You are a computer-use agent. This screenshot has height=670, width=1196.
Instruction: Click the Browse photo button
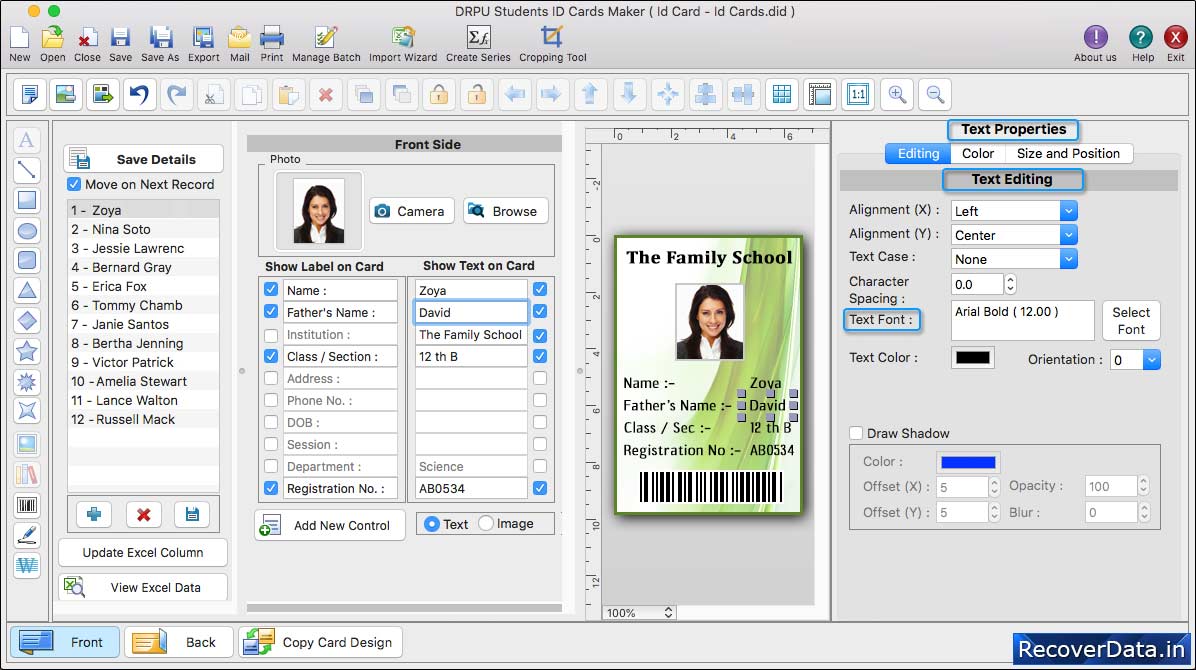pos(505,211)
